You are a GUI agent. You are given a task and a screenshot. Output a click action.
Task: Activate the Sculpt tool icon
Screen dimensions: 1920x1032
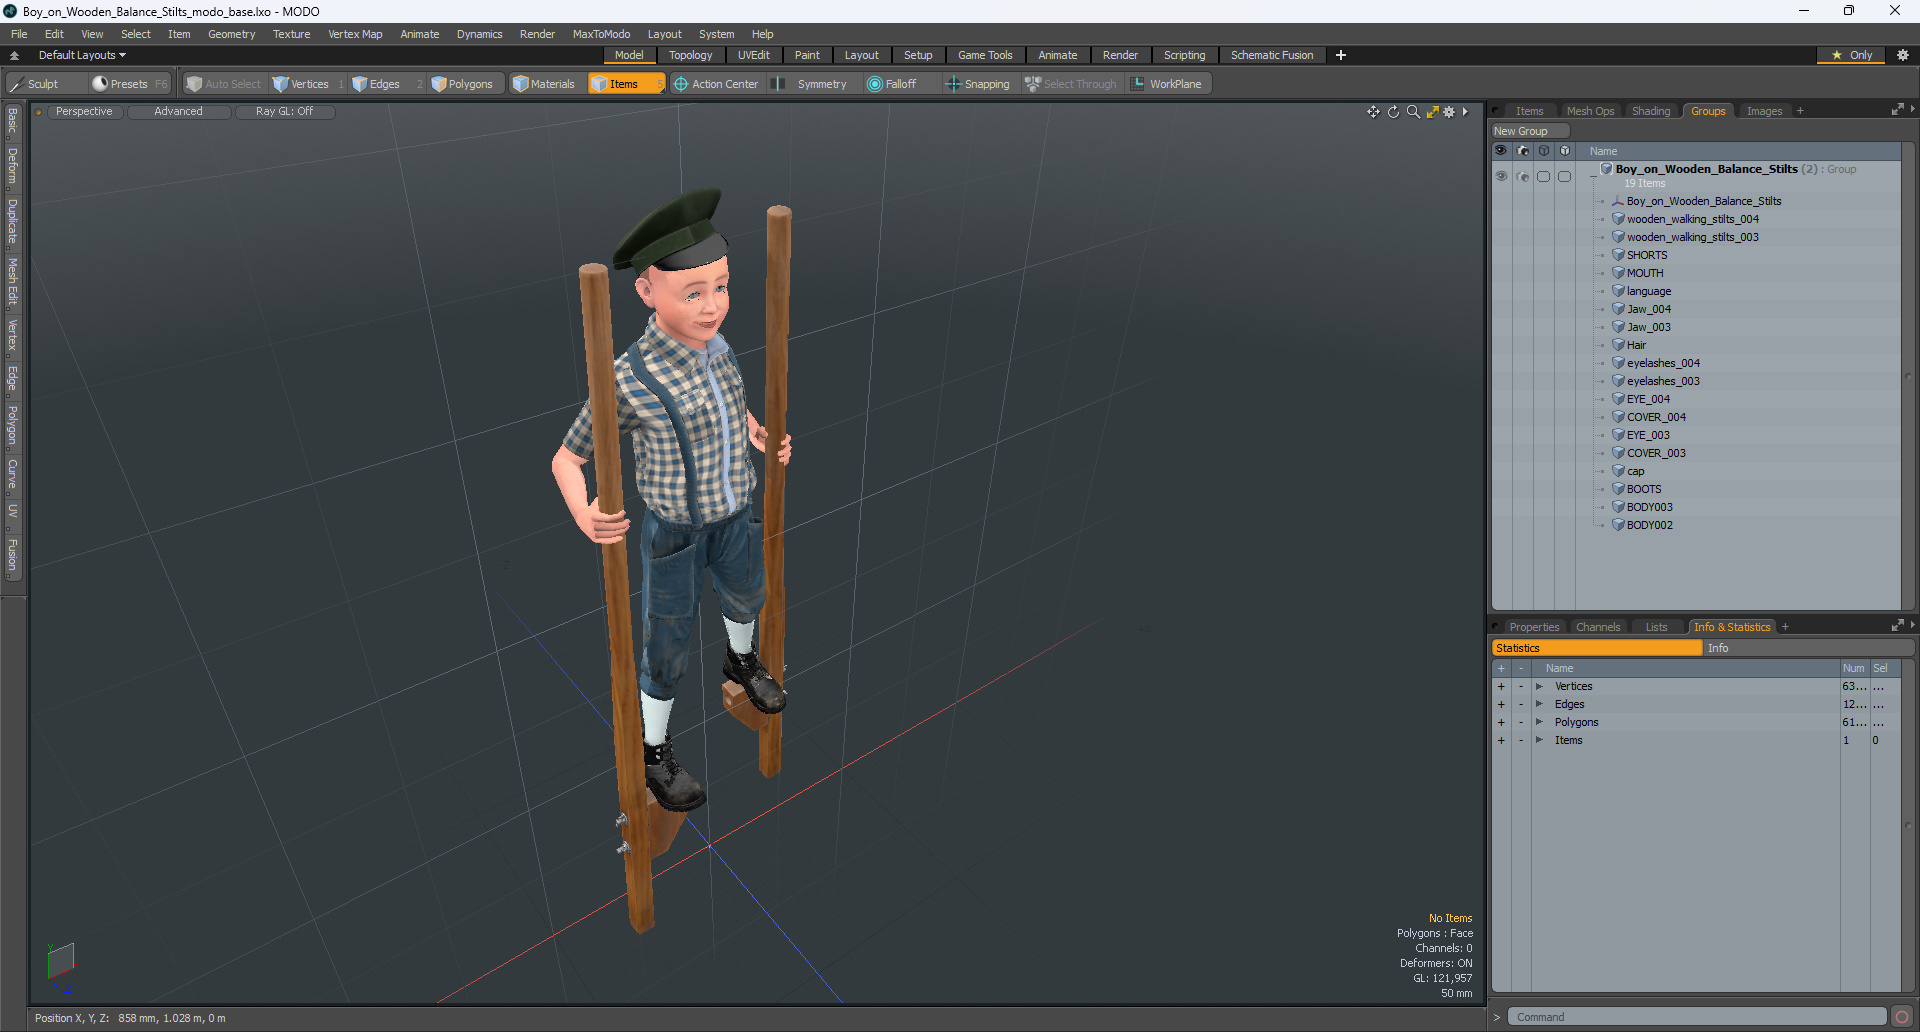pyautogui.click(x=16, y=84)
